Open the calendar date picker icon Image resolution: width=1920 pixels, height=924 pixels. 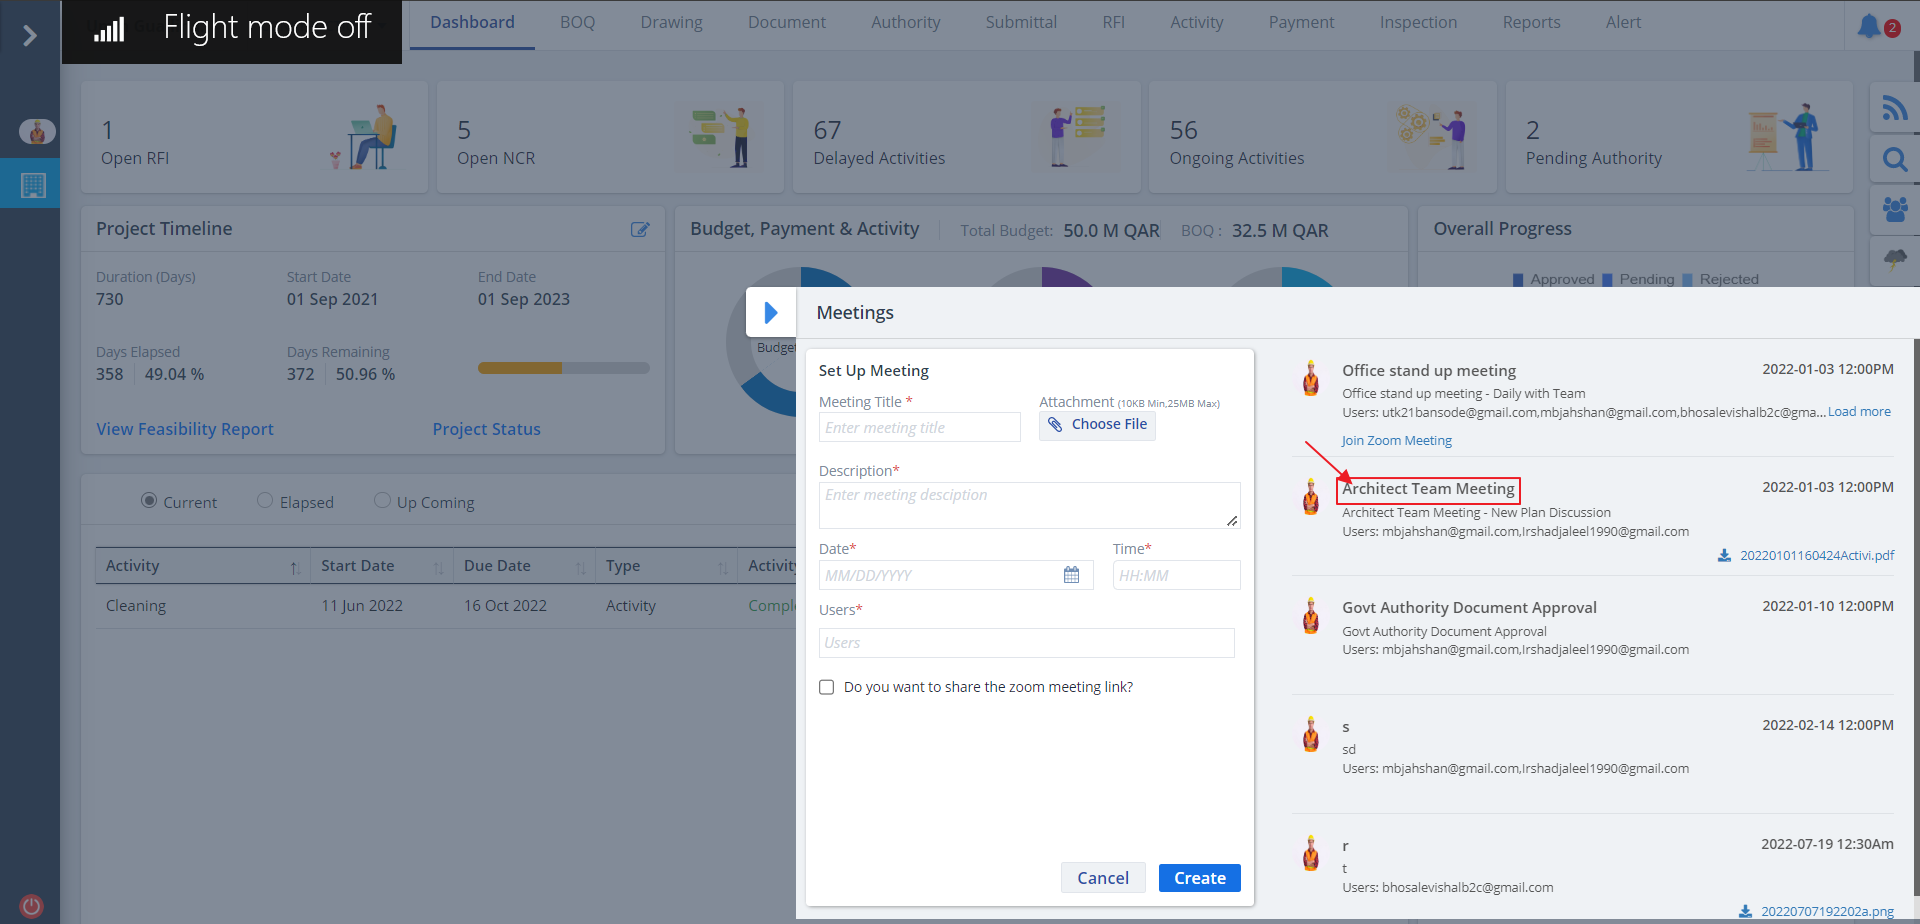click(1071, 575)
